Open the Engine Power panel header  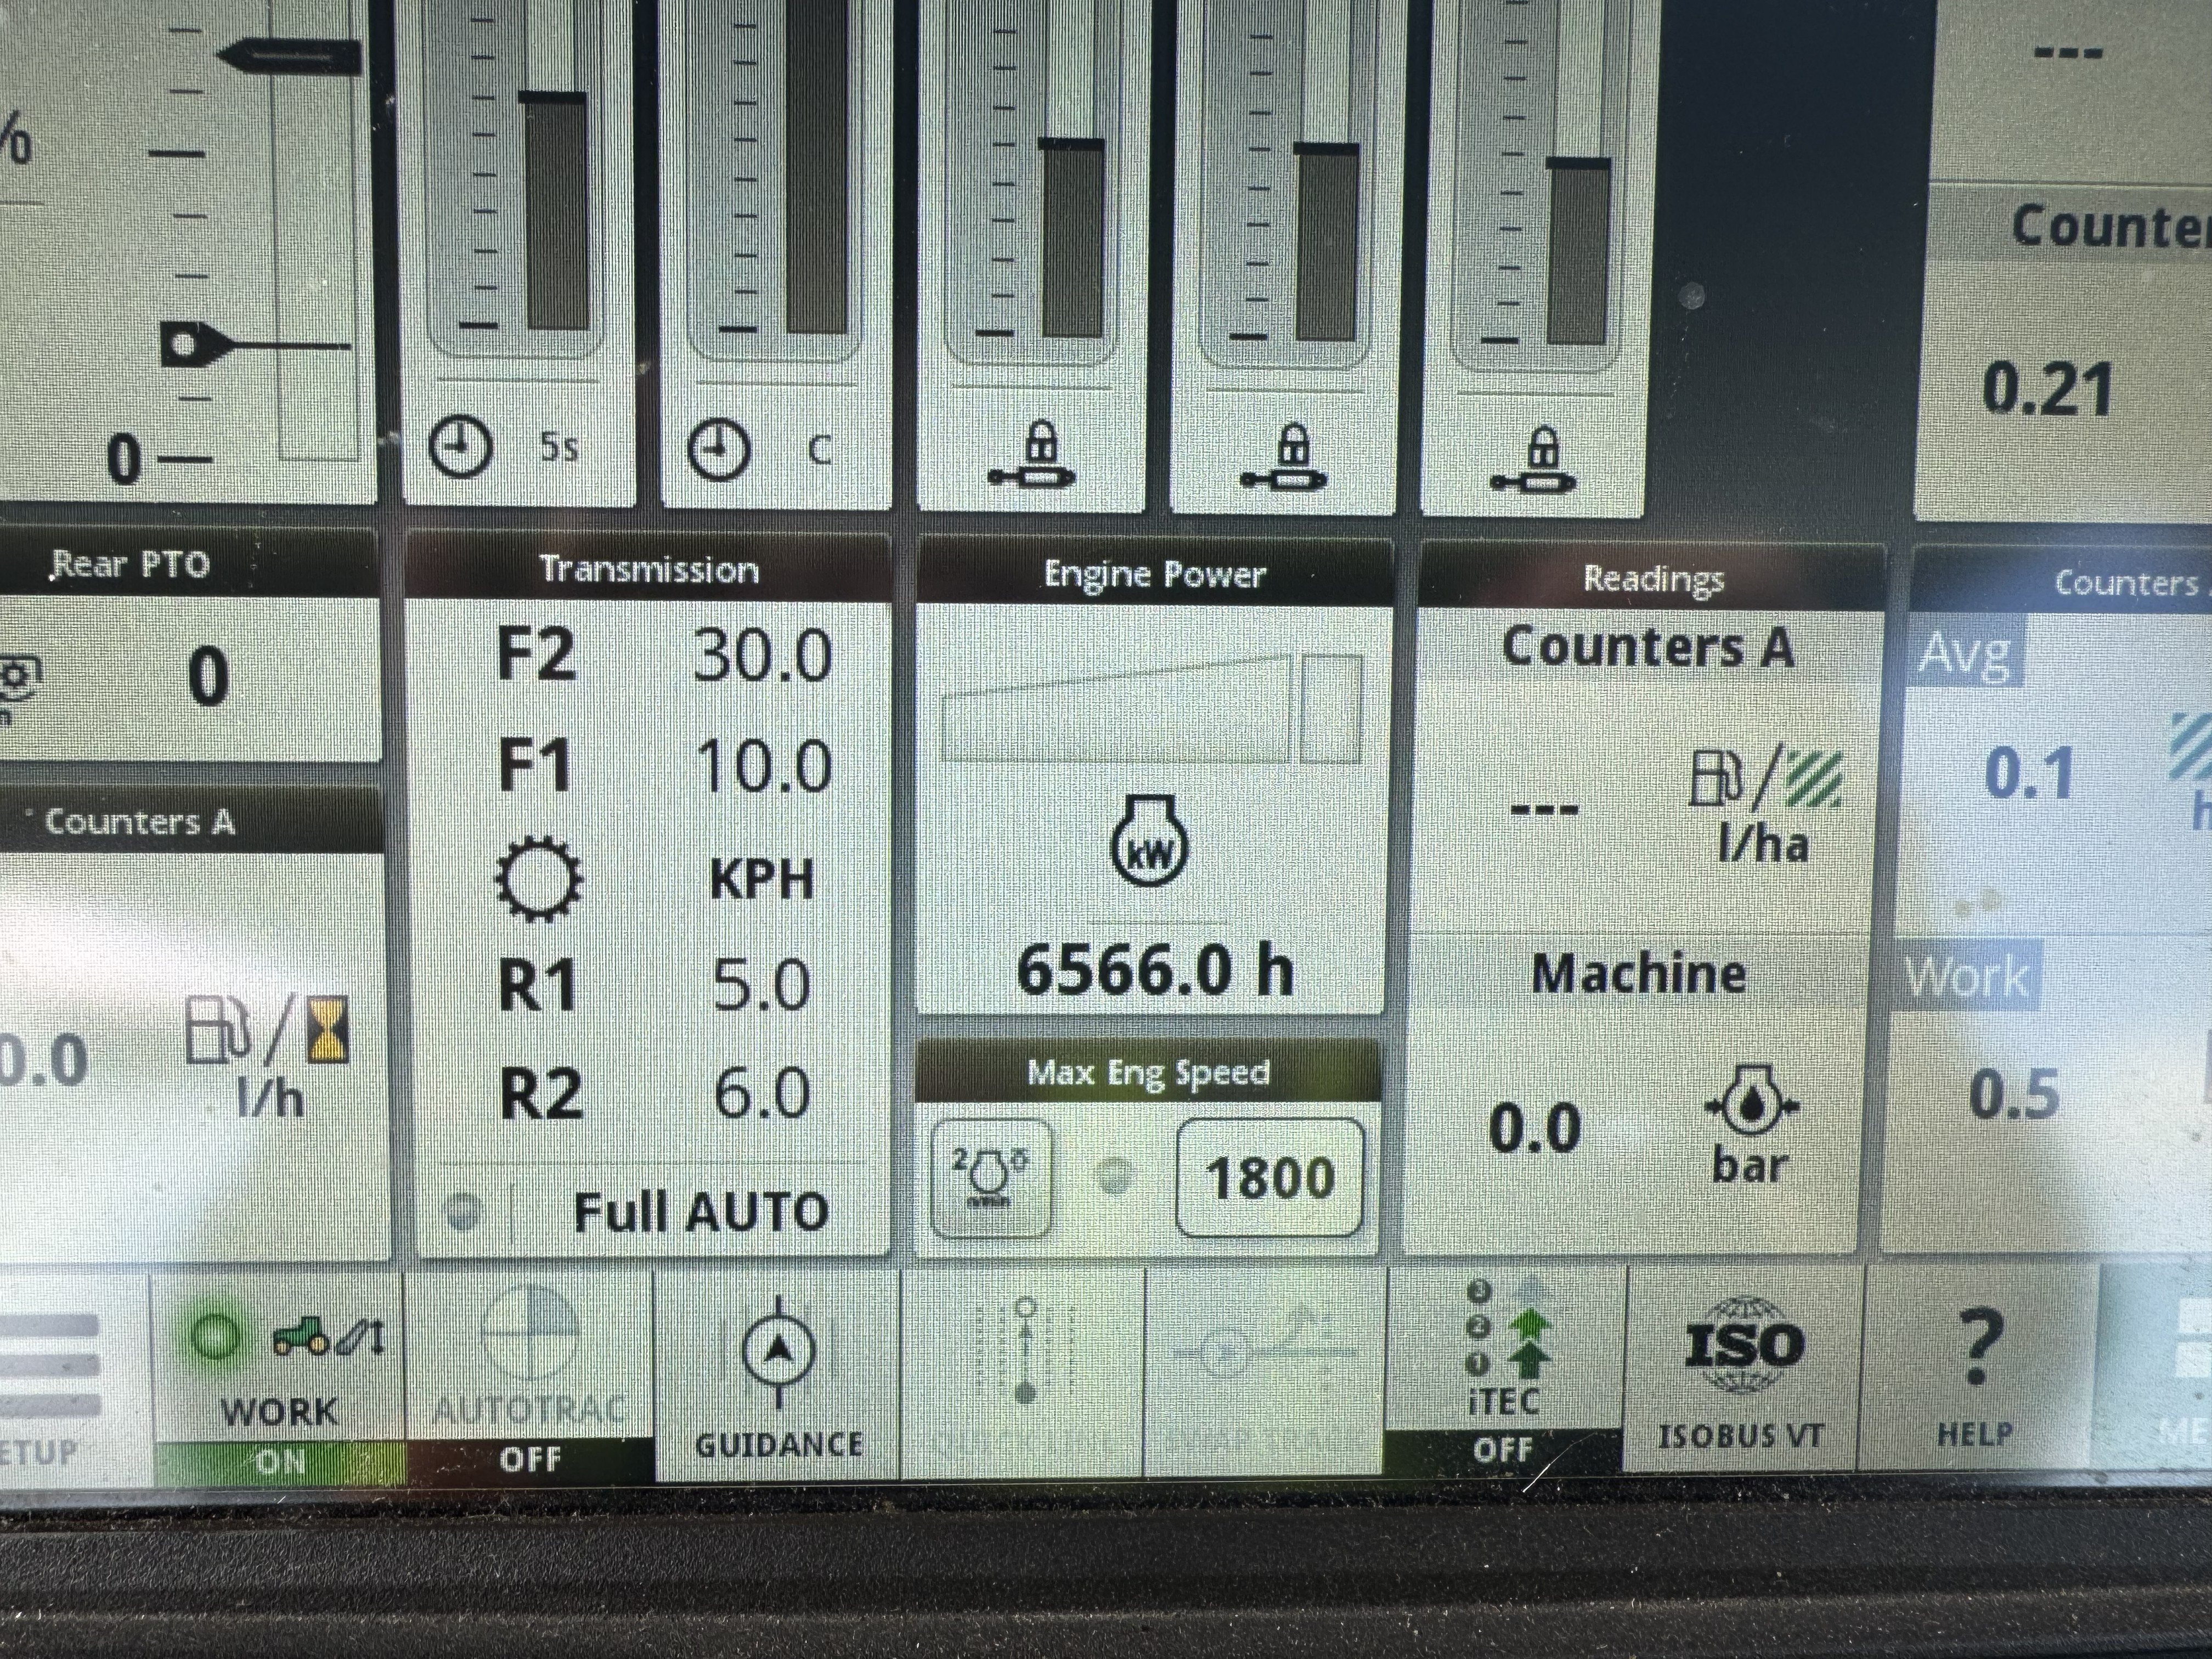(x=1154, y=574)
